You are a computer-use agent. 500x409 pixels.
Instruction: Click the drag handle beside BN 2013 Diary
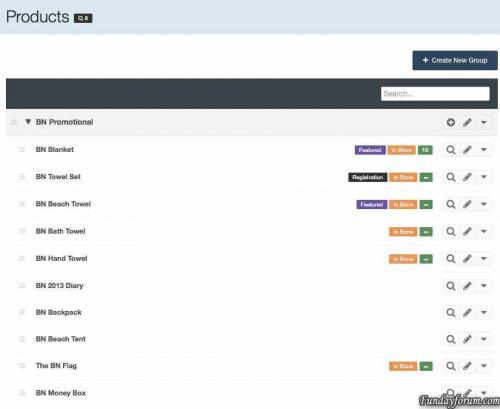tap(22, 286)
